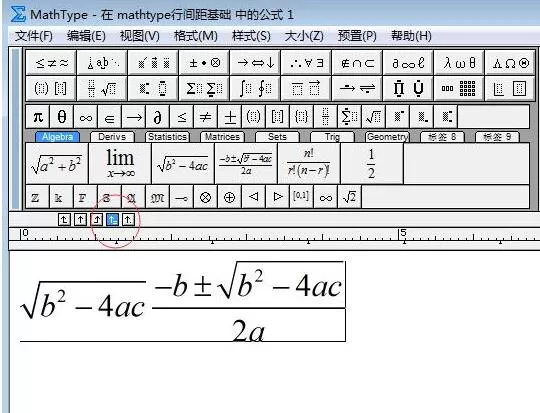Screen dimensions: 540x413
Task: Open the boxes templates palette
Action: [510, 89]
